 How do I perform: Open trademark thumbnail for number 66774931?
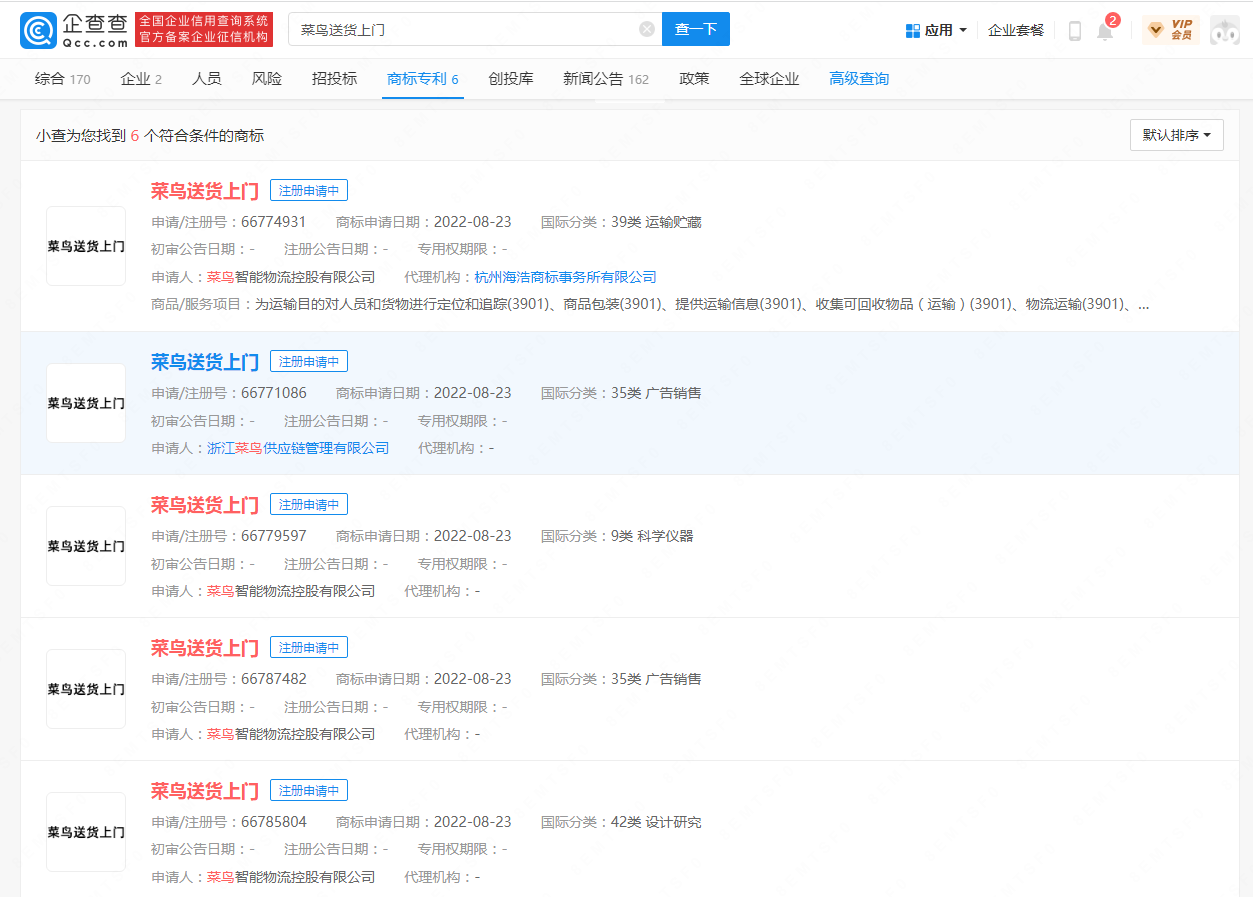point(86,246)
